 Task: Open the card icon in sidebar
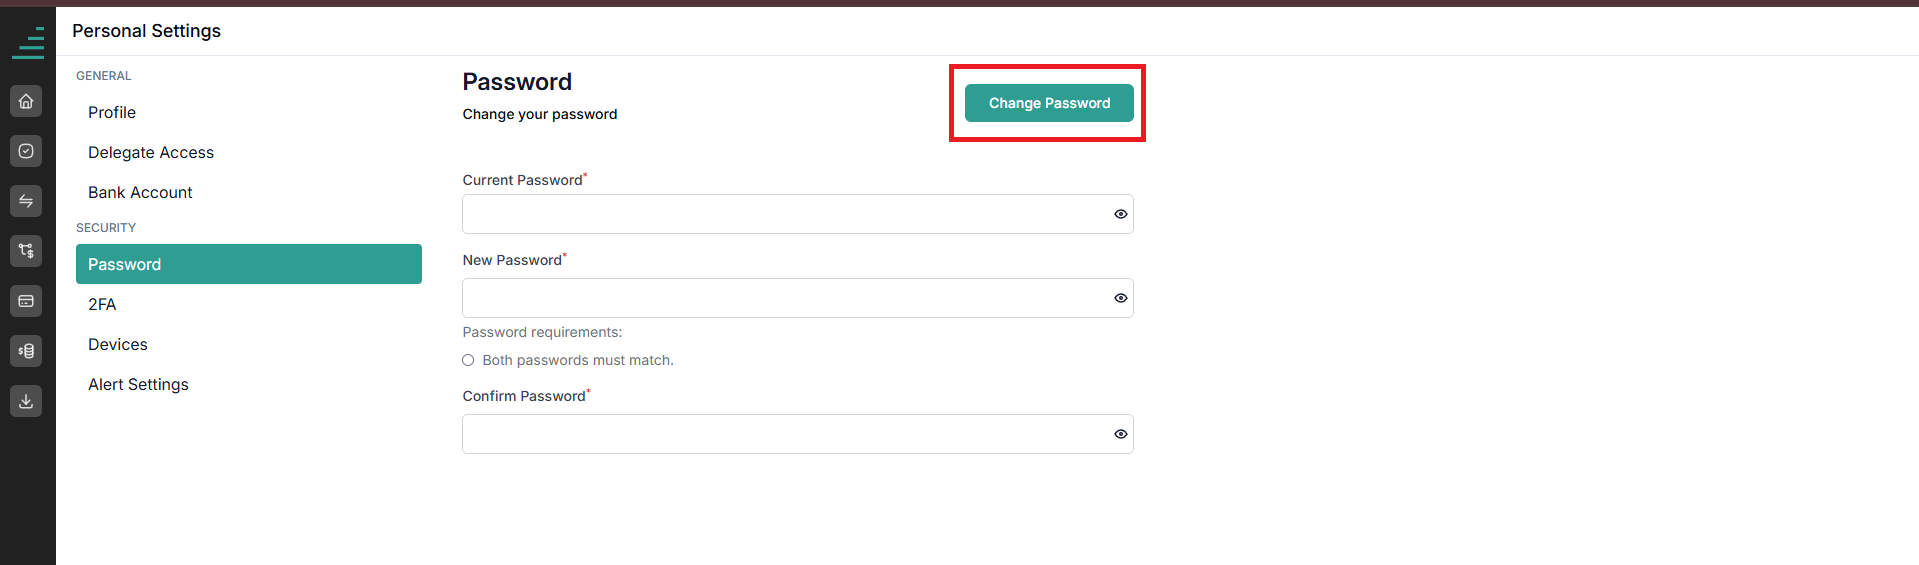[26, 301]
